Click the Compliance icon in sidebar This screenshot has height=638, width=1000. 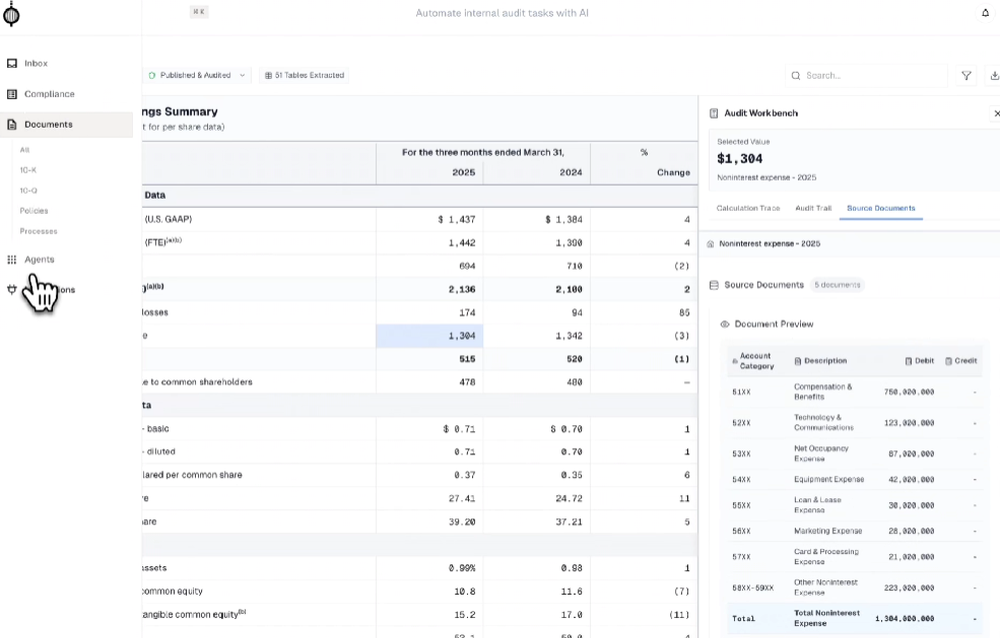12,94
